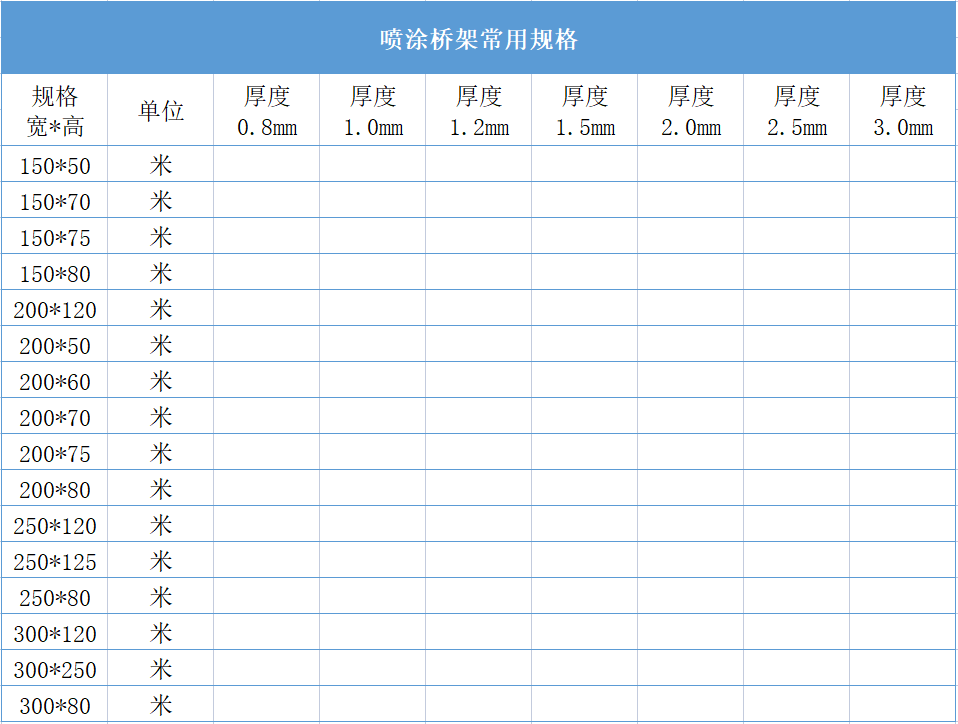This screenshot has width=958, height=724.
Task: Click the 厚度 3.0mm column header
Action: pyautogui.click(x=901, y=108)
